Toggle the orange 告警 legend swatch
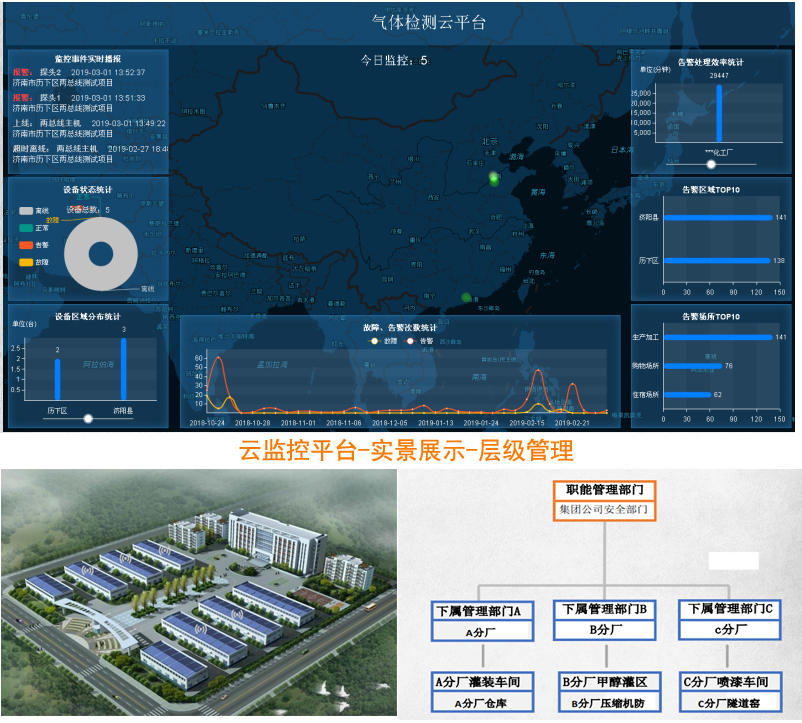 click(25, 244)
